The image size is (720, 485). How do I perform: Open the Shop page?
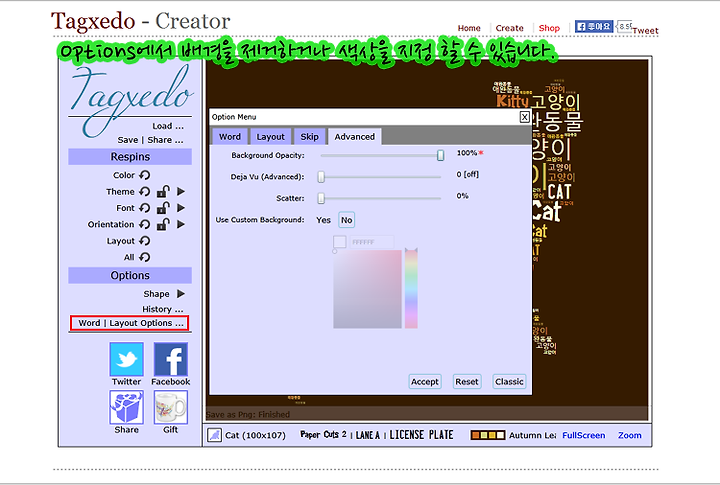(549, 28)
